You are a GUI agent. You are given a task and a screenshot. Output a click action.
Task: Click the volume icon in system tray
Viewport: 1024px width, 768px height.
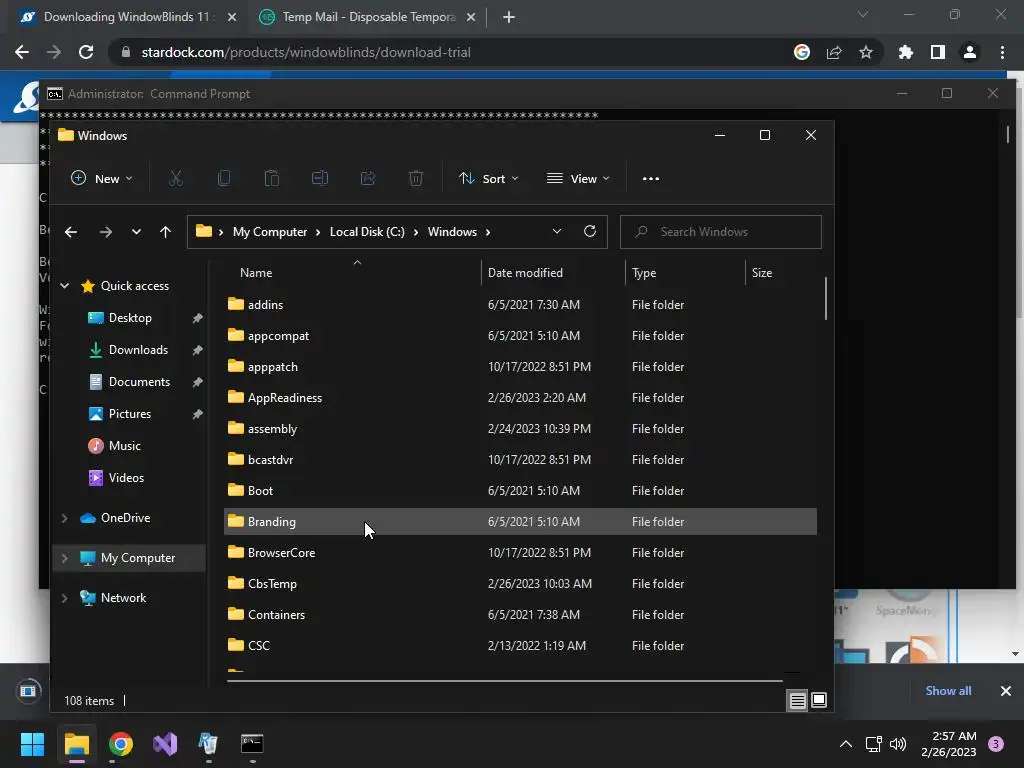click(x=898, y=744)
